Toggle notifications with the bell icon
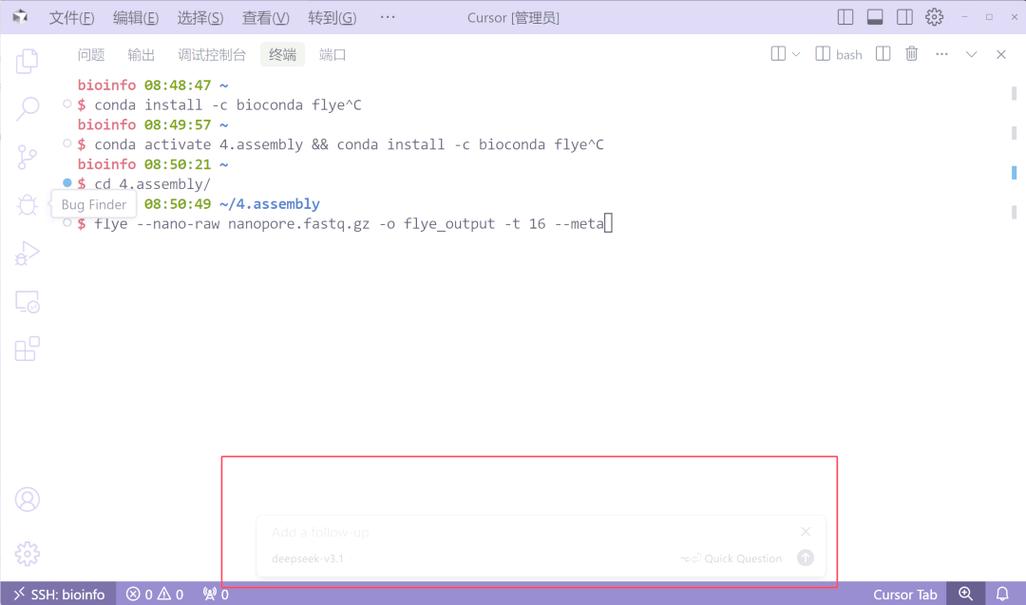The height and width of the screenshot is (605, 1026). coord(1002,594)
